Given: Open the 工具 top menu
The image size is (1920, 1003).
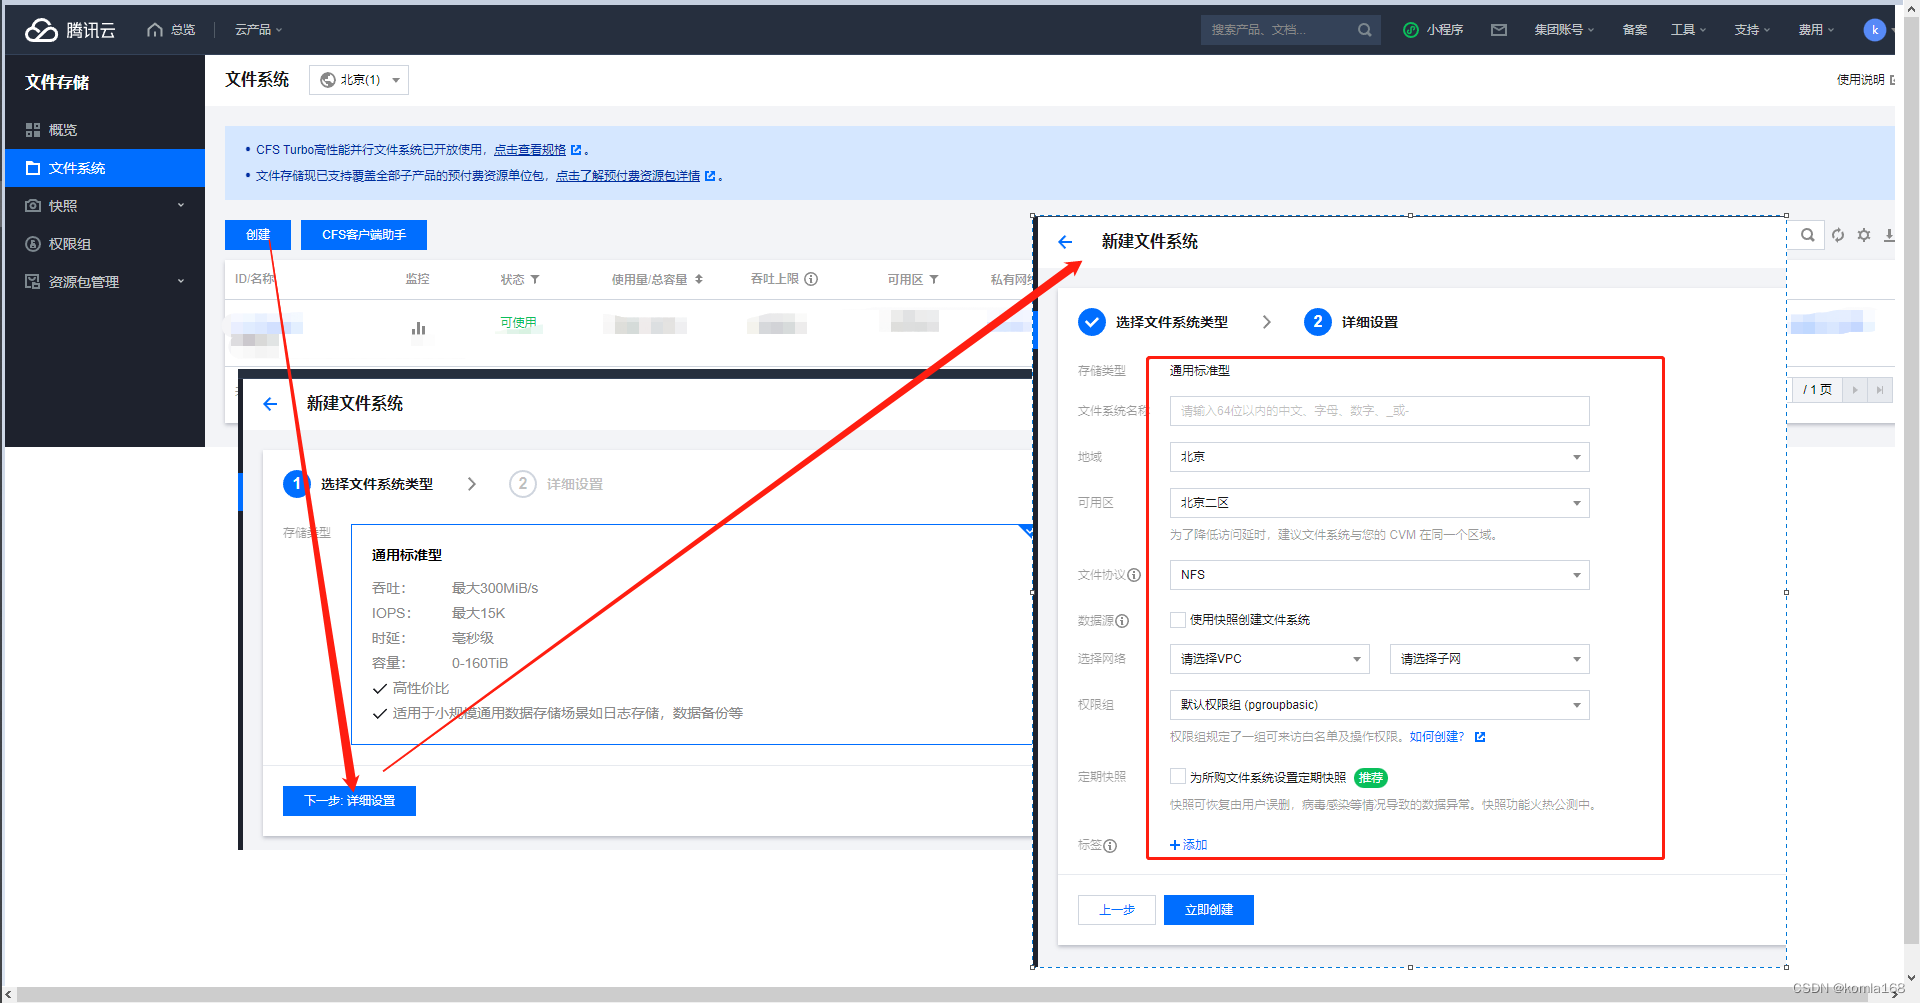Looking at the screenshot, I should 1689,30.
